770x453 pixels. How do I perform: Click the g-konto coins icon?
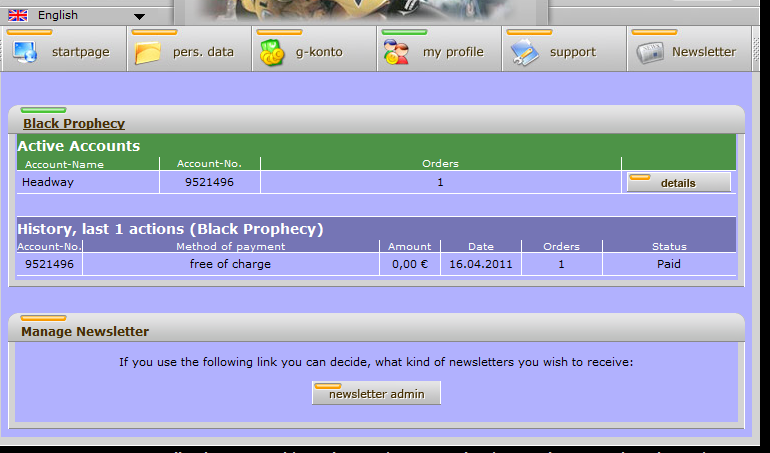[272, 53]
